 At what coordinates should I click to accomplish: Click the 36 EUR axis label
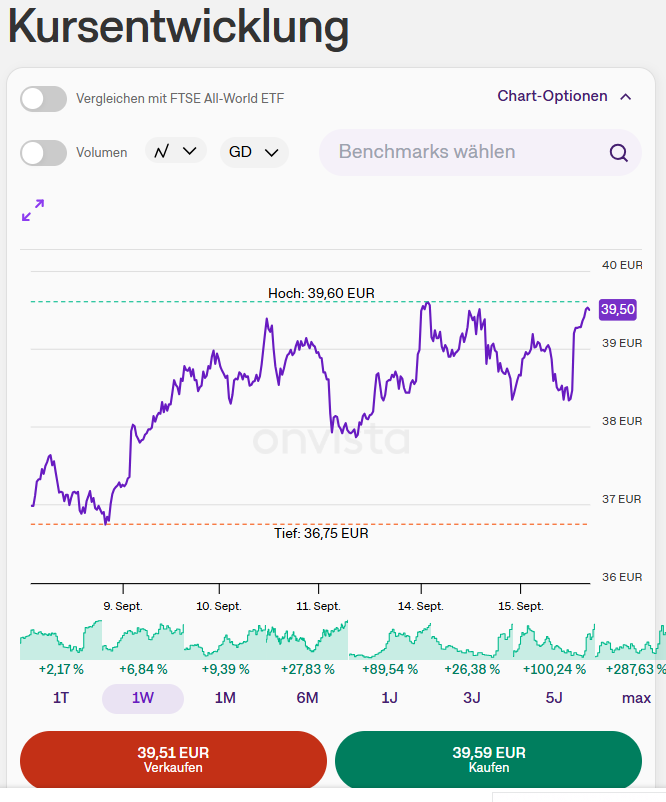click(622, 577)
